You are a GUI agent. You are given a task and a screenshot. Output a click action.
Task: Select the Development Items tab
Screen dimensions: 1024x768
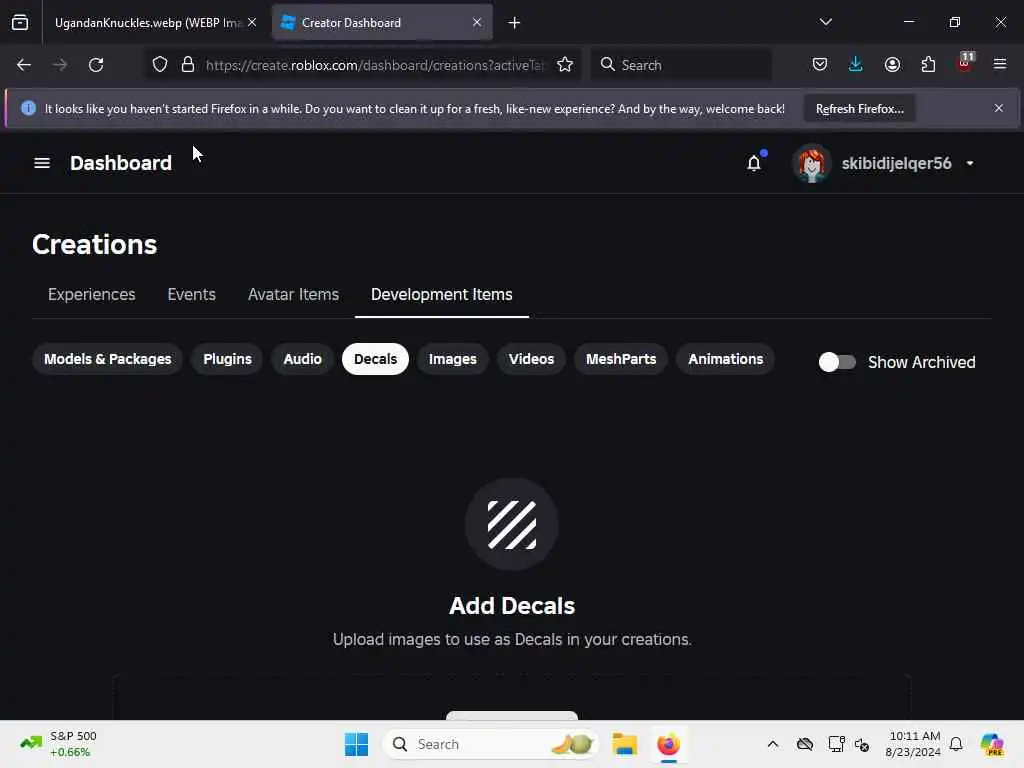(x=441, y=295)
